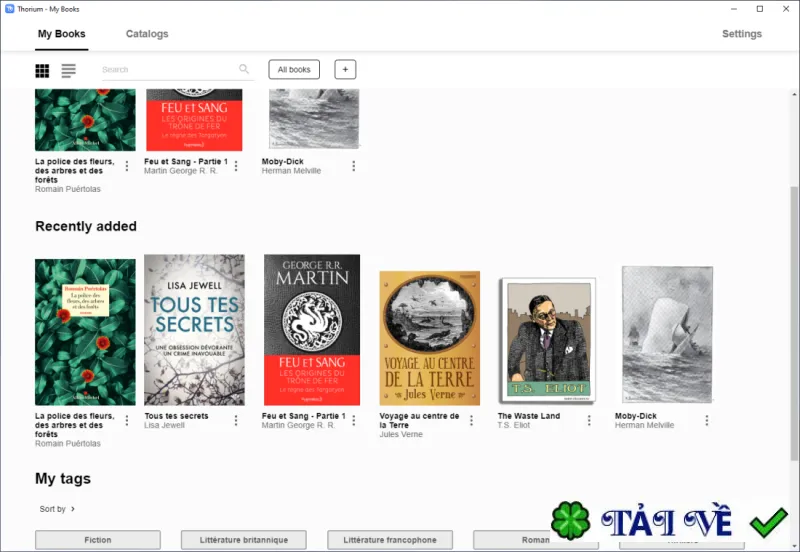Switch to list view layout
This screenshot has width=800, height=552.
(68, 70)
